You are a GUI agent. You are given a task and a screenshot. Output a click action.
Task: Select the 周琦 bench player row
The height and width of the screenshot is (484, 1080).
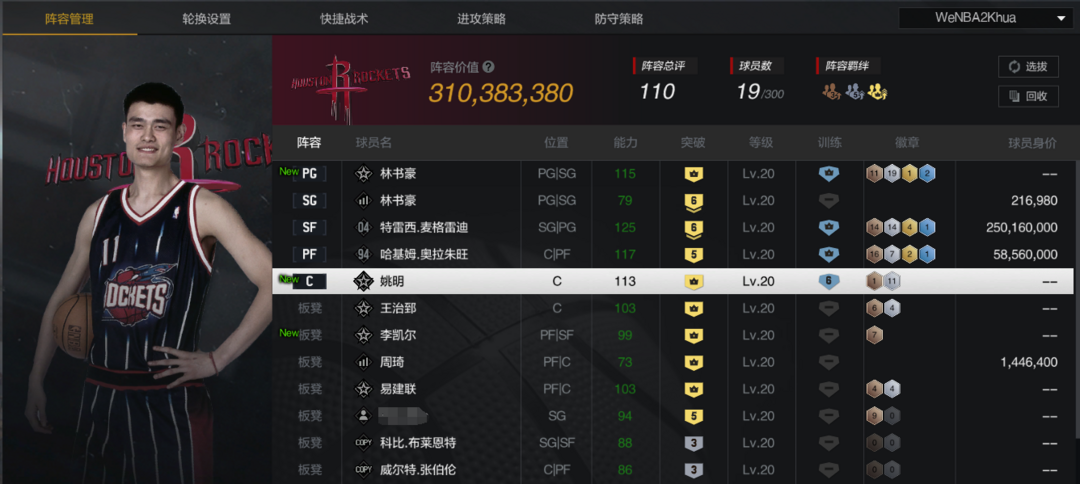(x=673, y=362)
